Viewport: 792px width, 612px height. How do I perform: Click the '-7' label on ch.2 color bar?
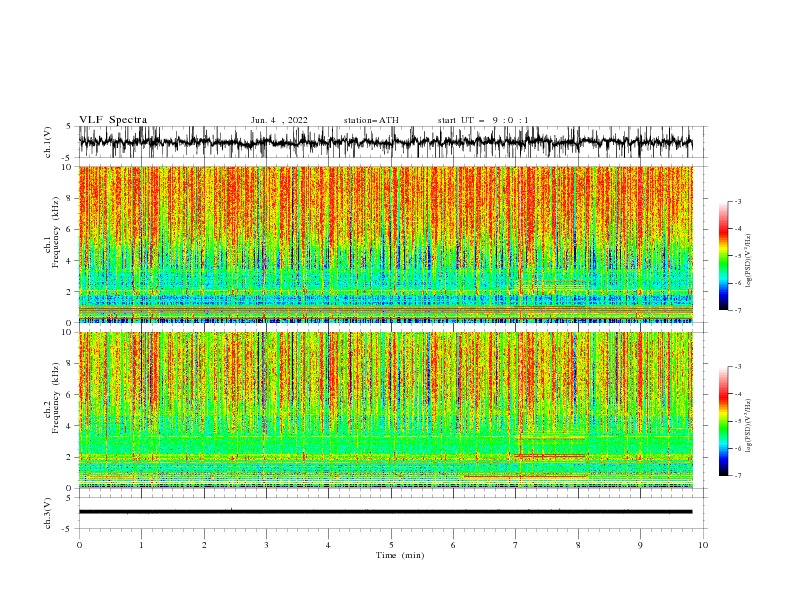tap(738, 476)
